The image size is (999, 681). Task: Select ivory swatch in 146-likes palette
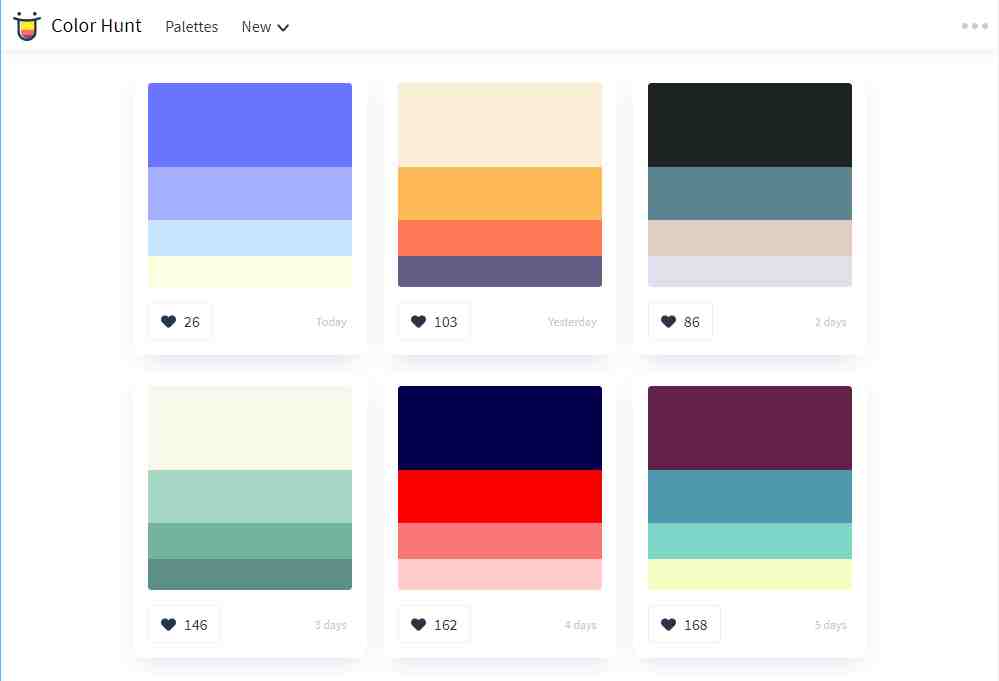tap(250, 428)
